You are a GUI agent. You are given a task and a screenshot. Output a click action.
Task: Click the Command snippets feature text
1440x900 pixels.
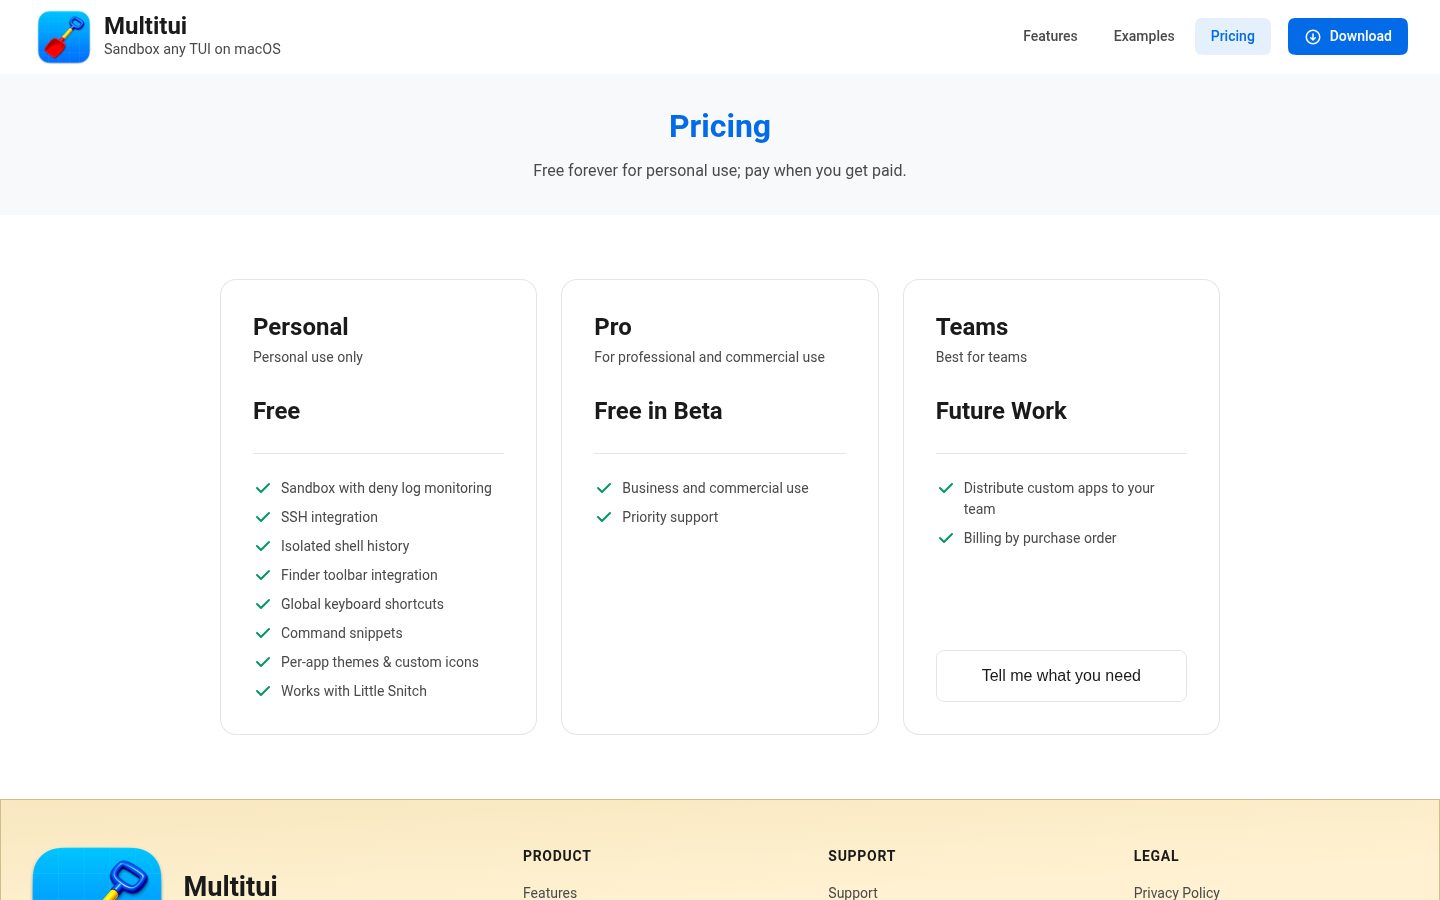(x=342, y=633)
